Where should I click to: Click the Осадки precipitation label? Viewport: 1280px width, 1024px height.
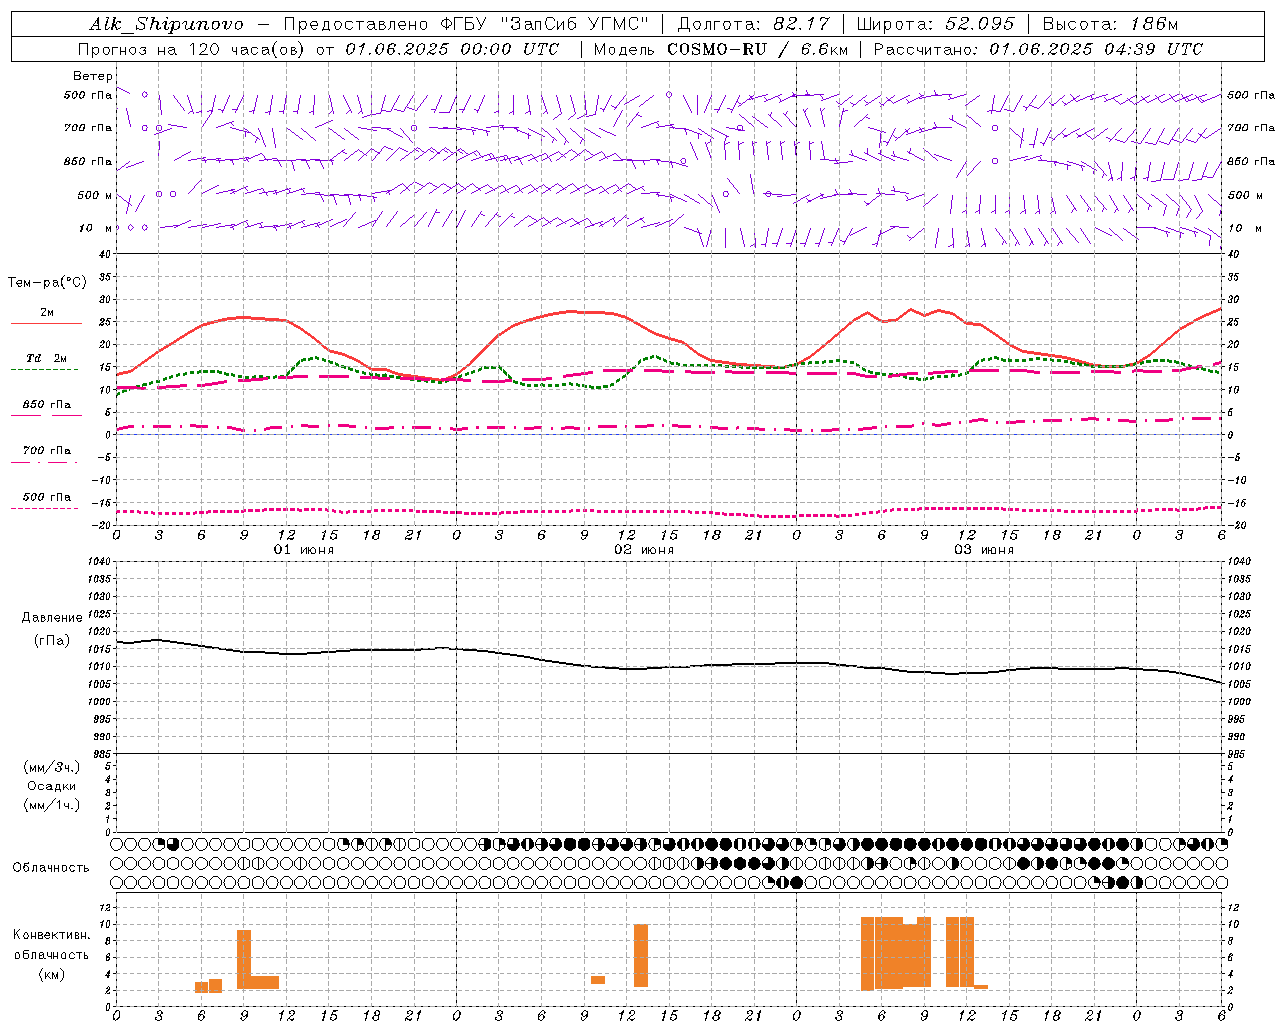click(52, 786)
